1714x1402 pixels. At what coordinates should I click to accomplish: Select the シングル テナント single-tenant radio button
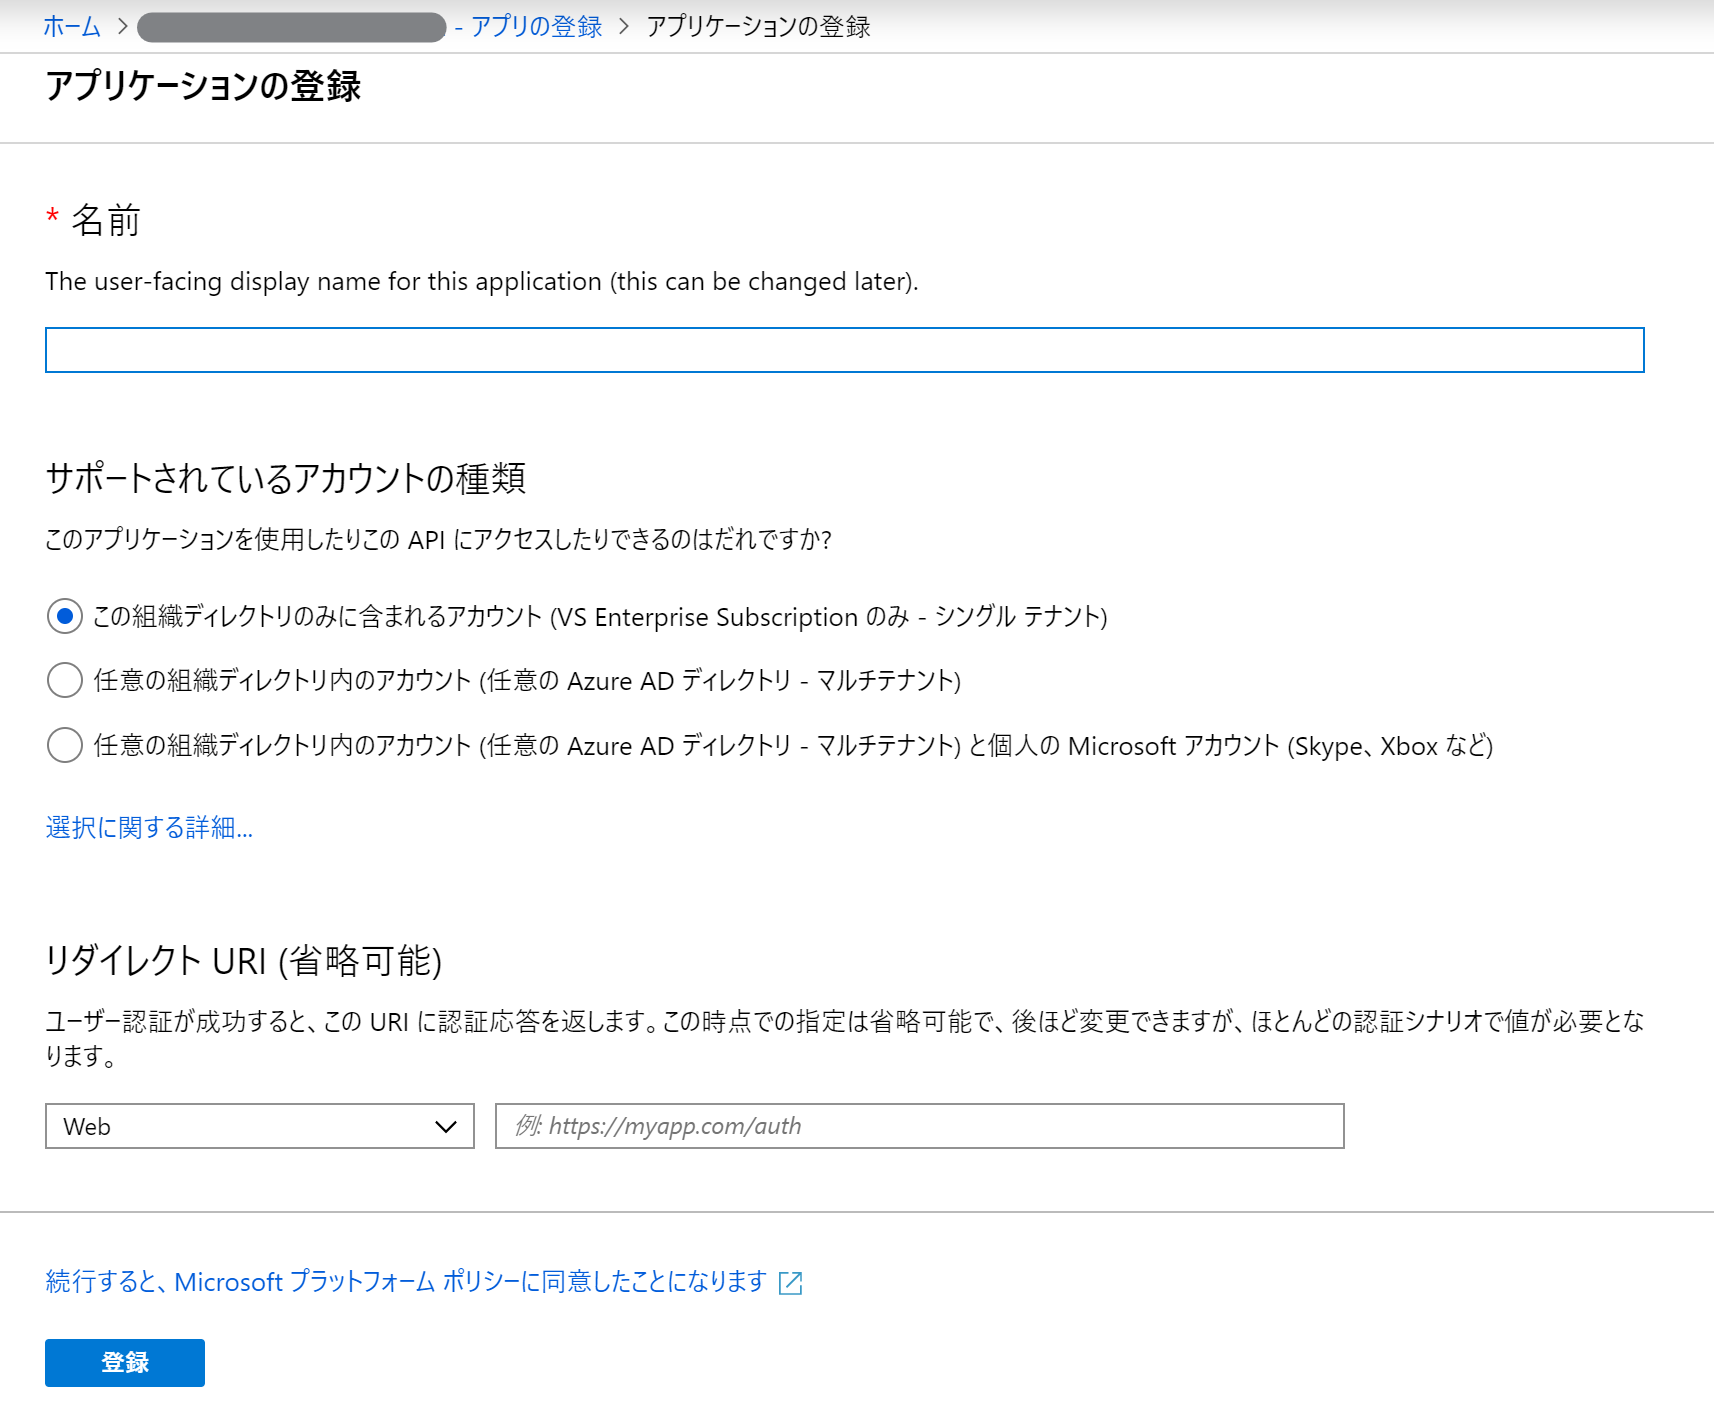[64, 617]
